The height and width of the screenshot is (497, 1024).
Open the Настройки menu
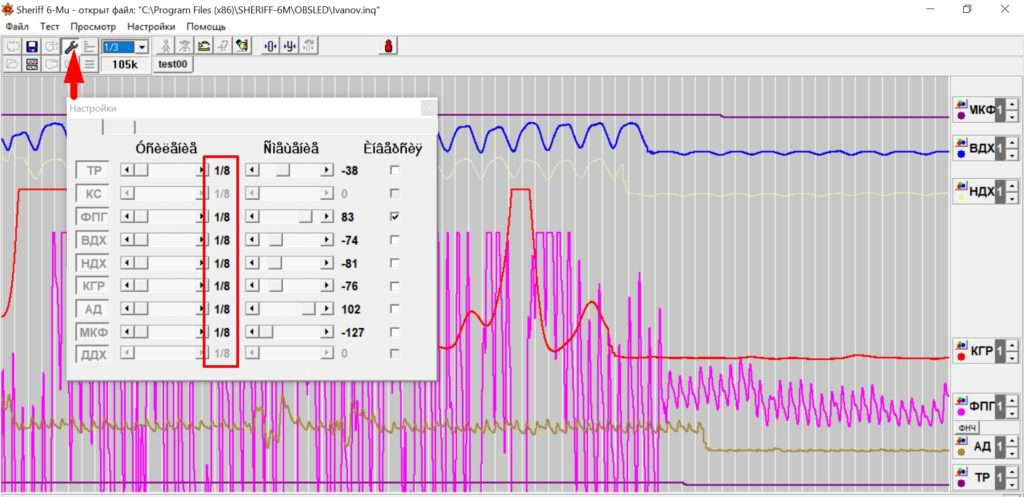(152, 26)
